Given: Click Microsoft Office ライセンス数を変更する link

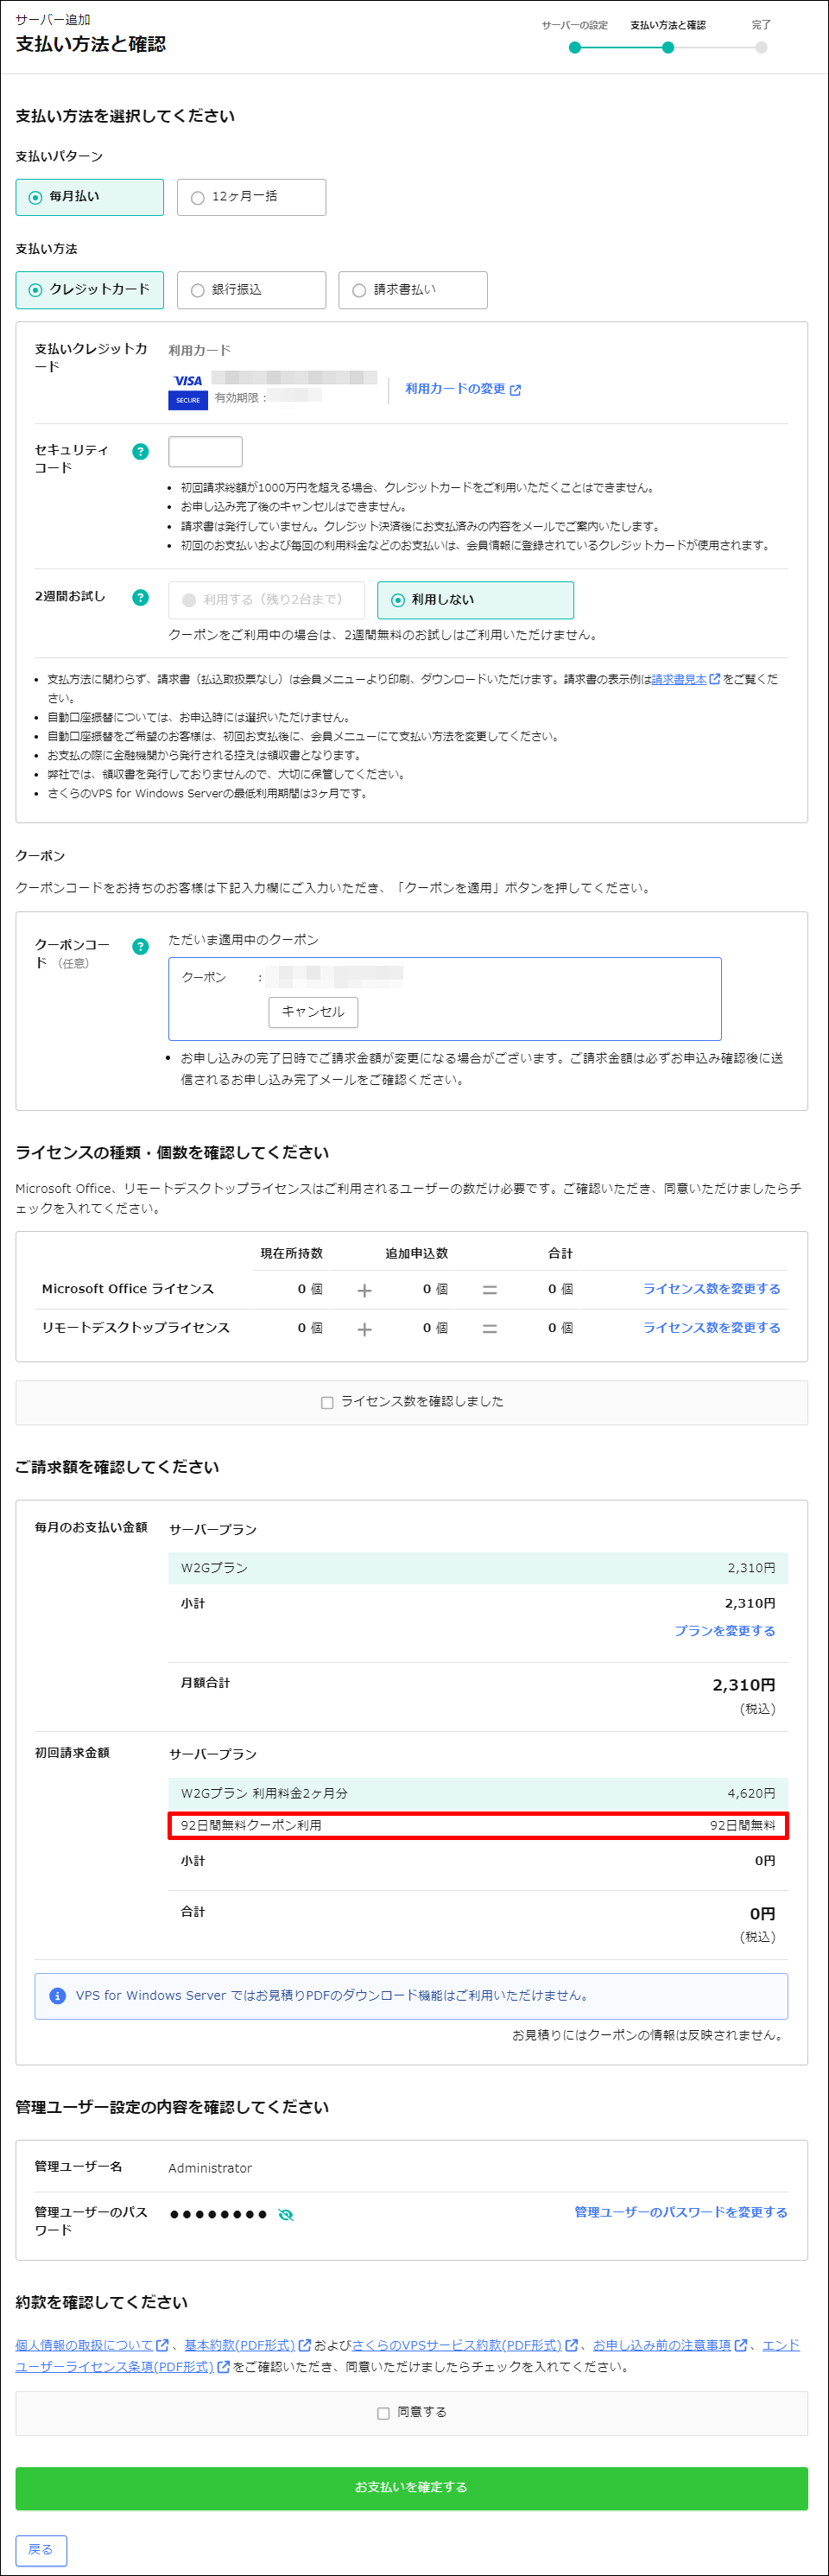Looking at the screenshot, I should pos(711,1289).
